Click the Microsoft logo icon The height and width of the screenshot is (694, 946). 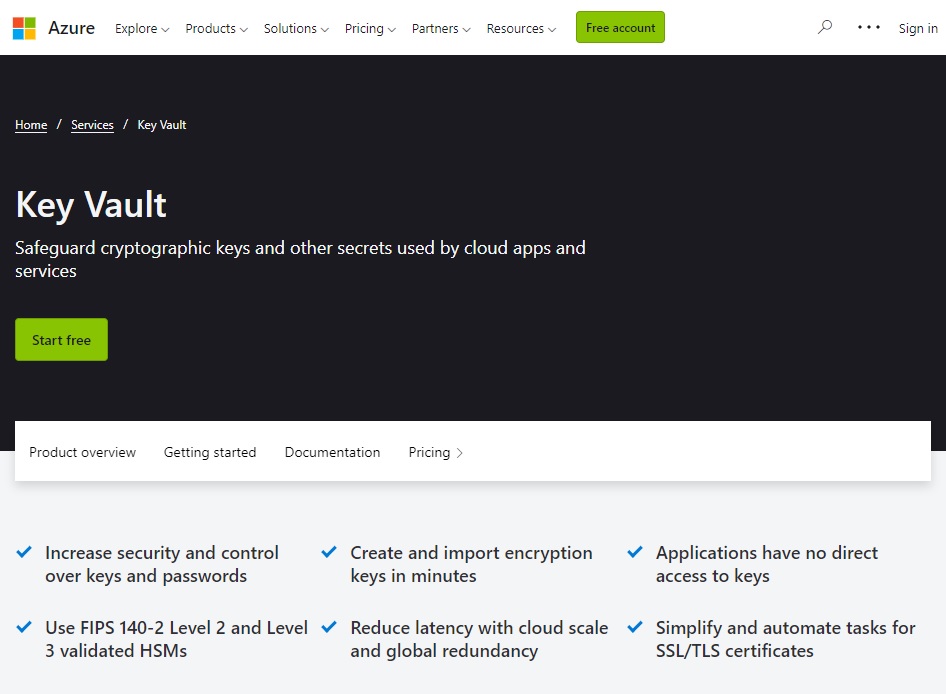[24, 28]
